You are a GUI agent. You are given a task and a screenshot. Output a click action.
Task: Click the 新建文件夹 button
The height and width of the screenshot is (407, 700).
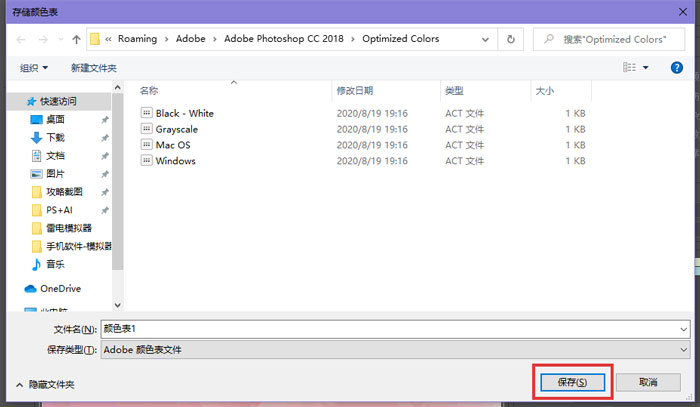pyautogui.click(x=93, y=68)
